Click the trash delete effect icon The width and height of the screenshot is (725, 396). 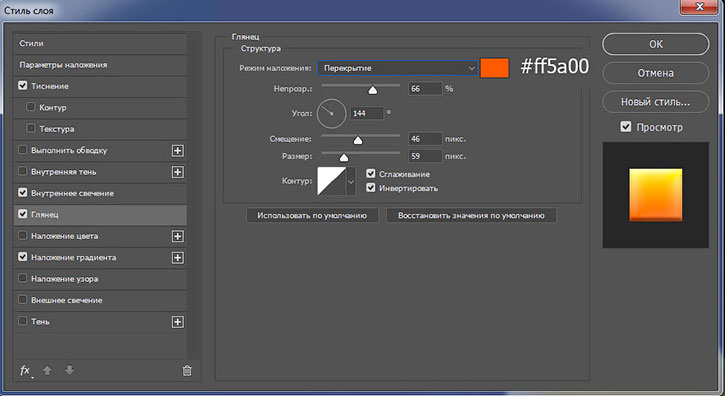pos(187,371)
